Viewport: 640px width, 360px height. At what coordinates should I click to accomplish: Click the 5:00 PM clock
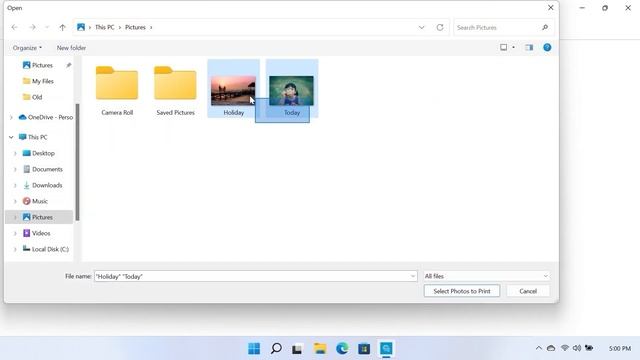tap(620, 349)
